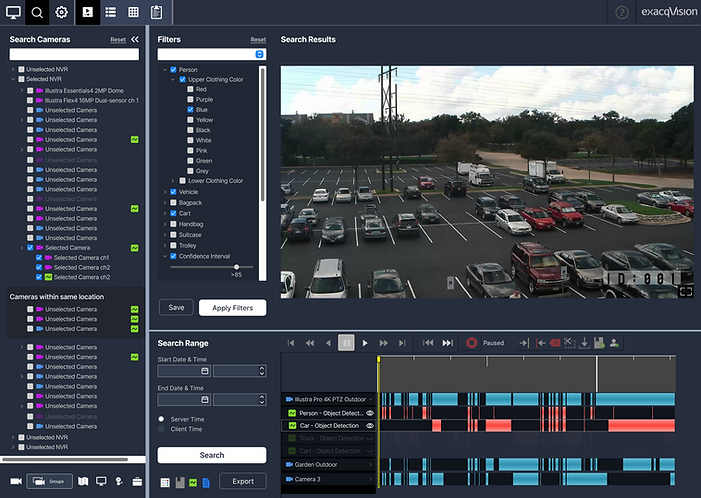This screenshot has width=701, height=498.
Task: Select the camera list icon at bottom
Action: click(x=16, y=481)
